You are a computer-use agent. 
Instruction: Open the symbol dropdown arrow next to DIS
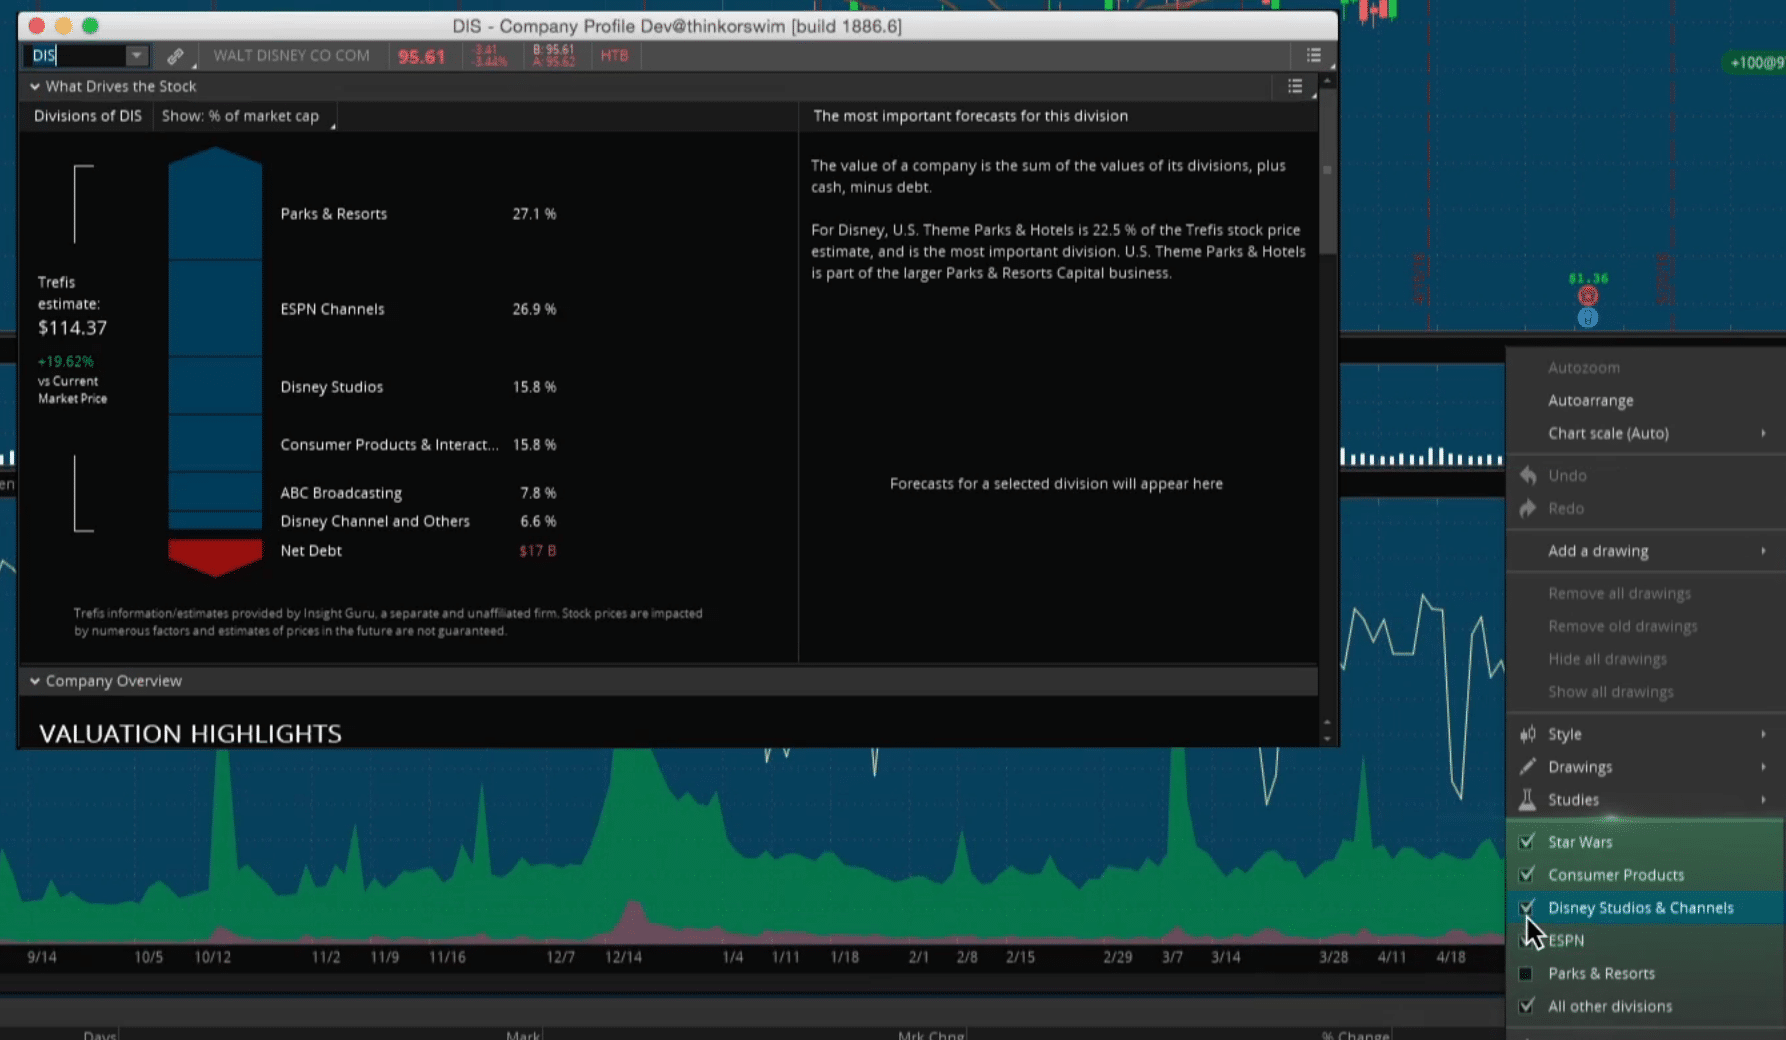136,56
